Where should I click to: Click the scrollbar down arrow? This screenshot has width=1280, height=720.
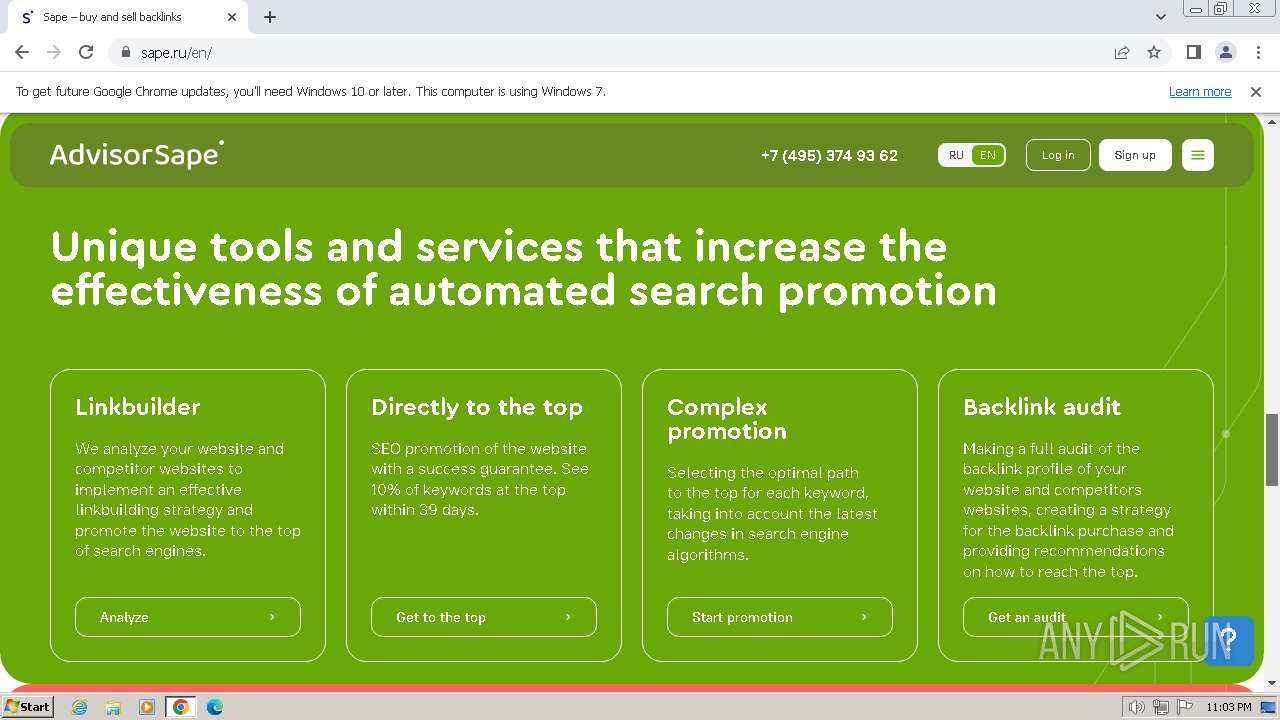coord(1272,682)
